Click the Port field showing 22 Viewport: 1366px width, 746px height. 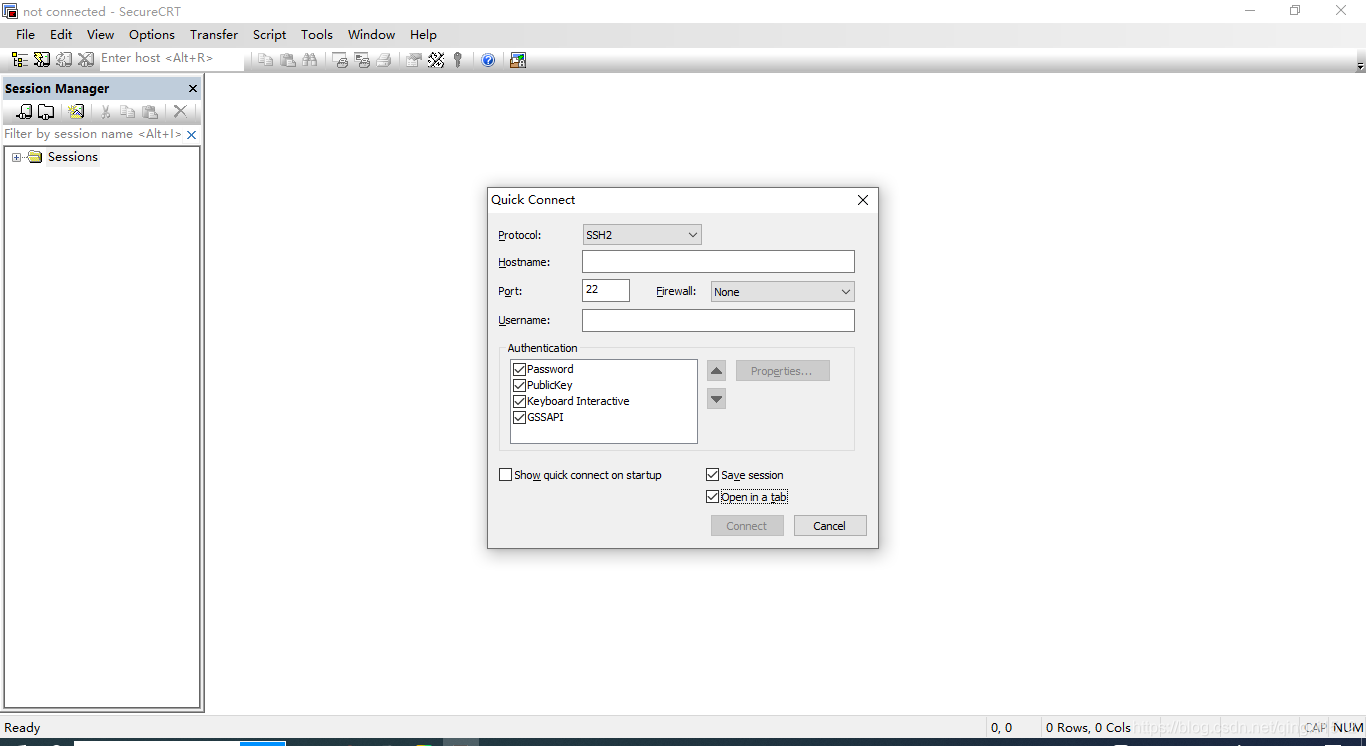pyautogui.click(x=606, y=290)
